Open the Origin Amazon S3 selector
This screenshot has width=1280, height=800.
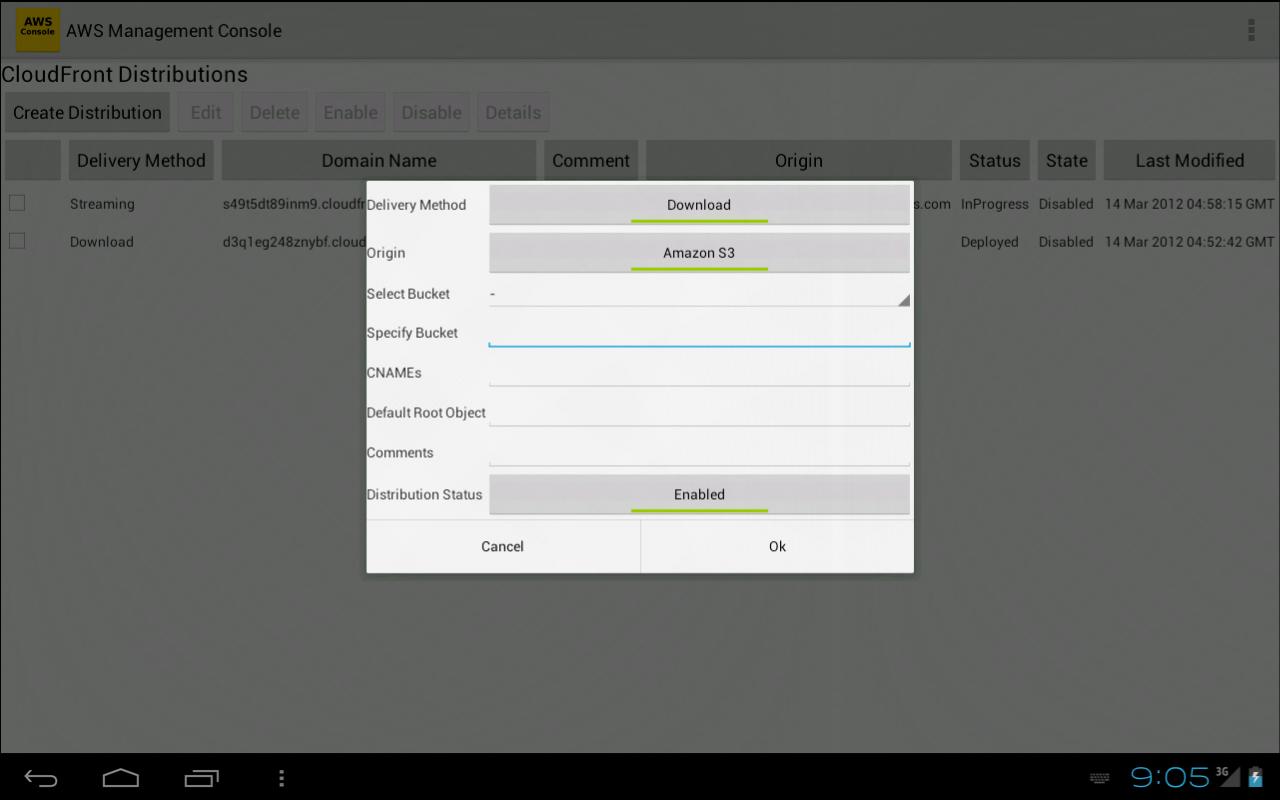point(699,252)
